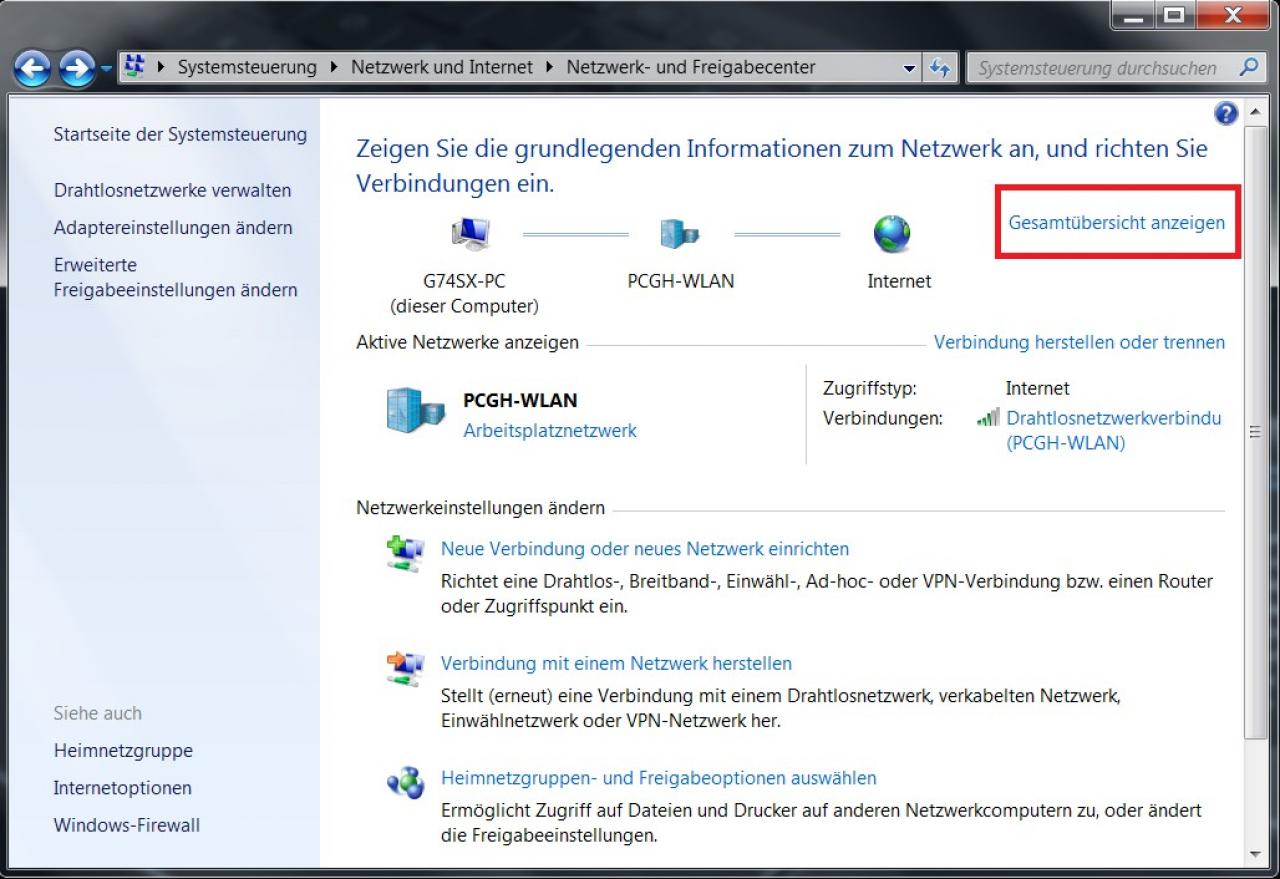The image size is (1280, 879).
Task: Click Netzwerk und Internet breadcrumb segment
Action: click(x=442, y=68)
